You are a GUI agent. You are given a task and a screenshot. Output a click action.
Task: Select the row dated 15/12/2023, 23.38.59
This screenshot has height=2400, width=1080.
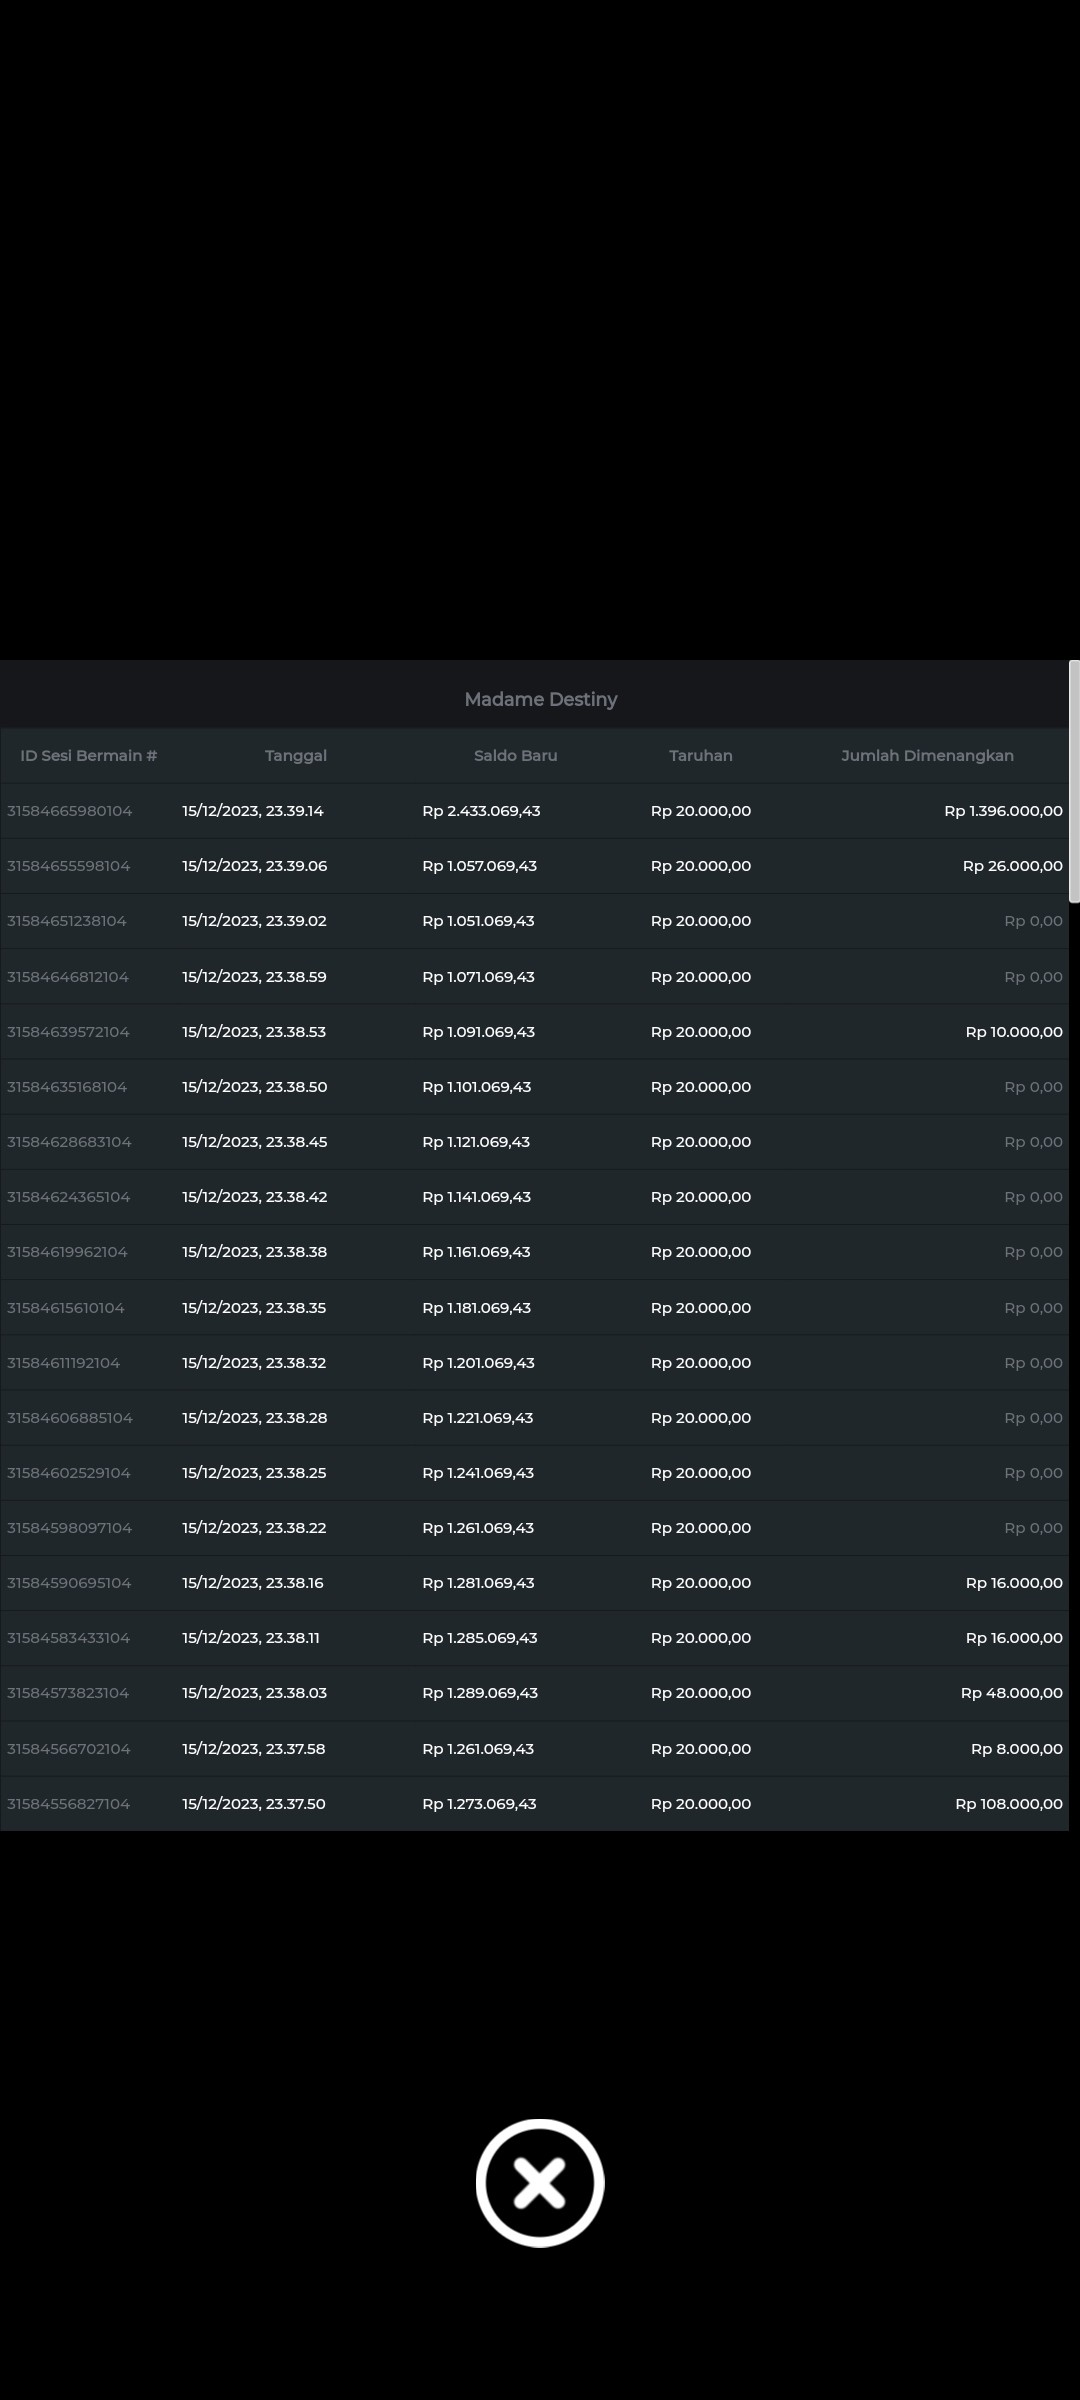click(254, 977)
